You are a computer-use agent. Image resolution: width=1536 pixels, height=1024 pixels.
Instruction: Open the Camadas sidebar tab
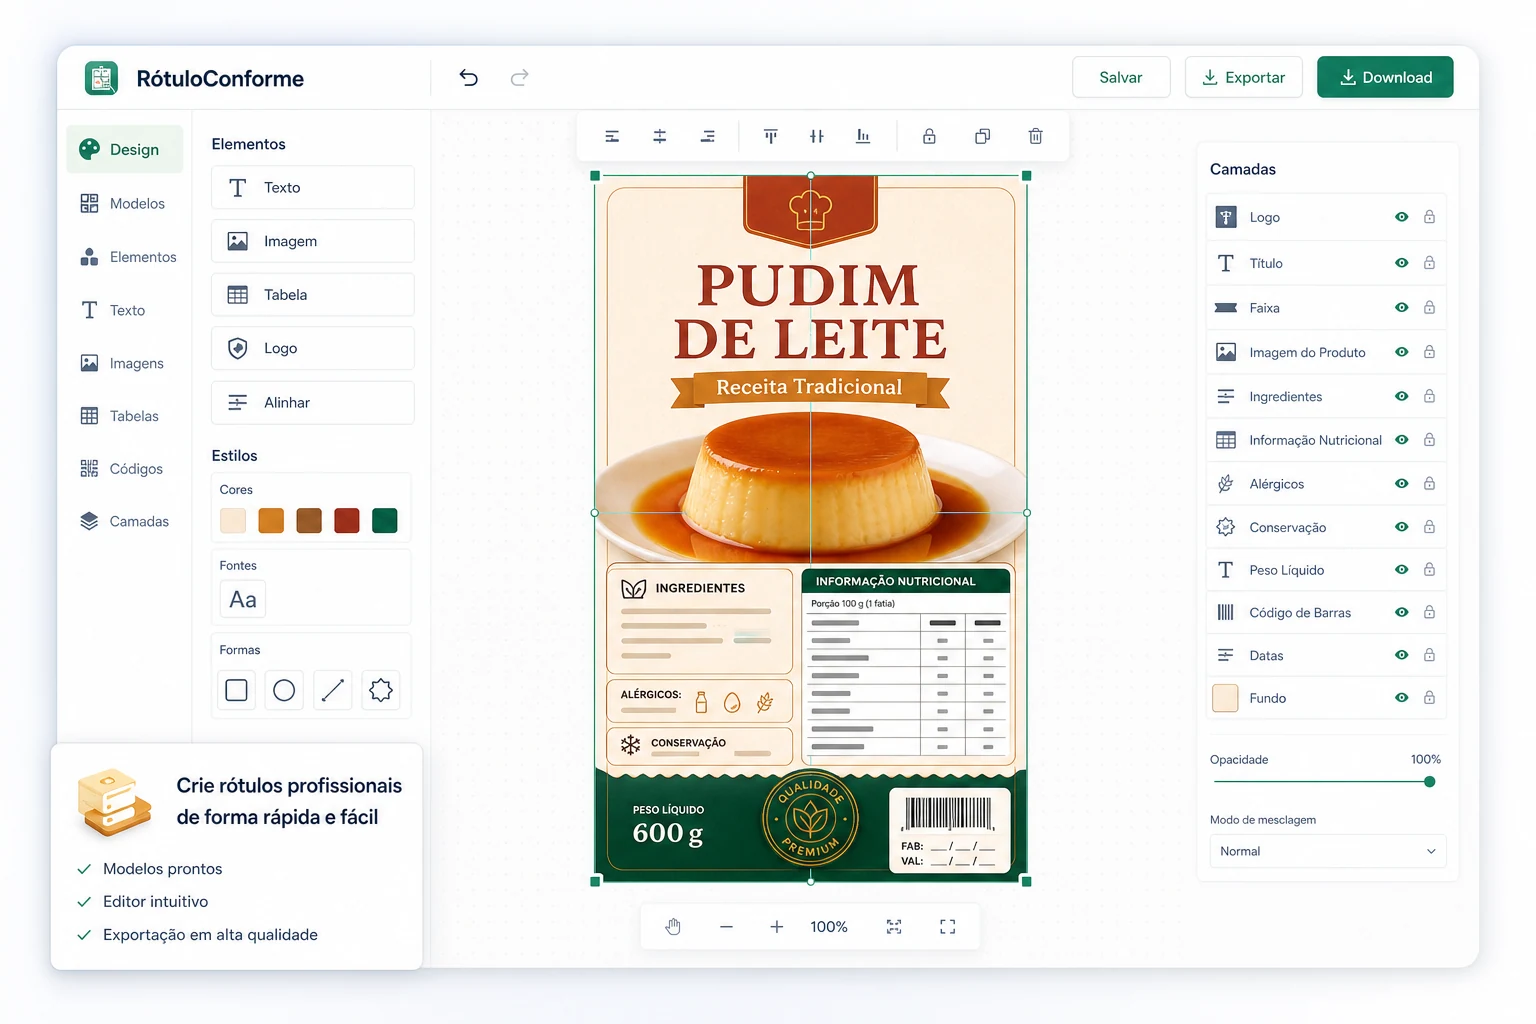(x=125, y=521)
